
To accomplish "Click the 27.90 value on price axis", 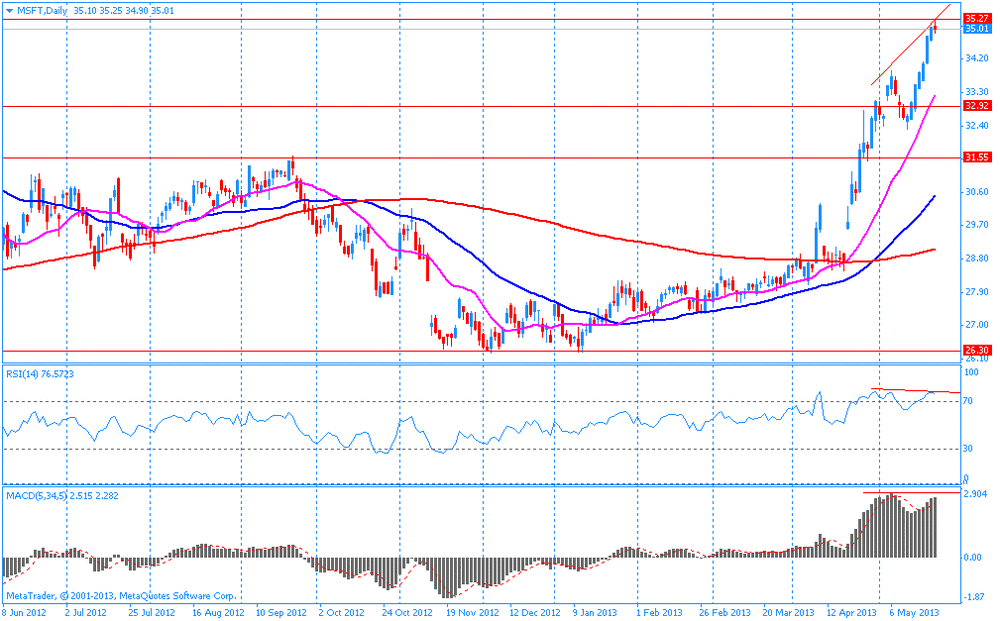I will pyautogui.click(x=977, y=292).
